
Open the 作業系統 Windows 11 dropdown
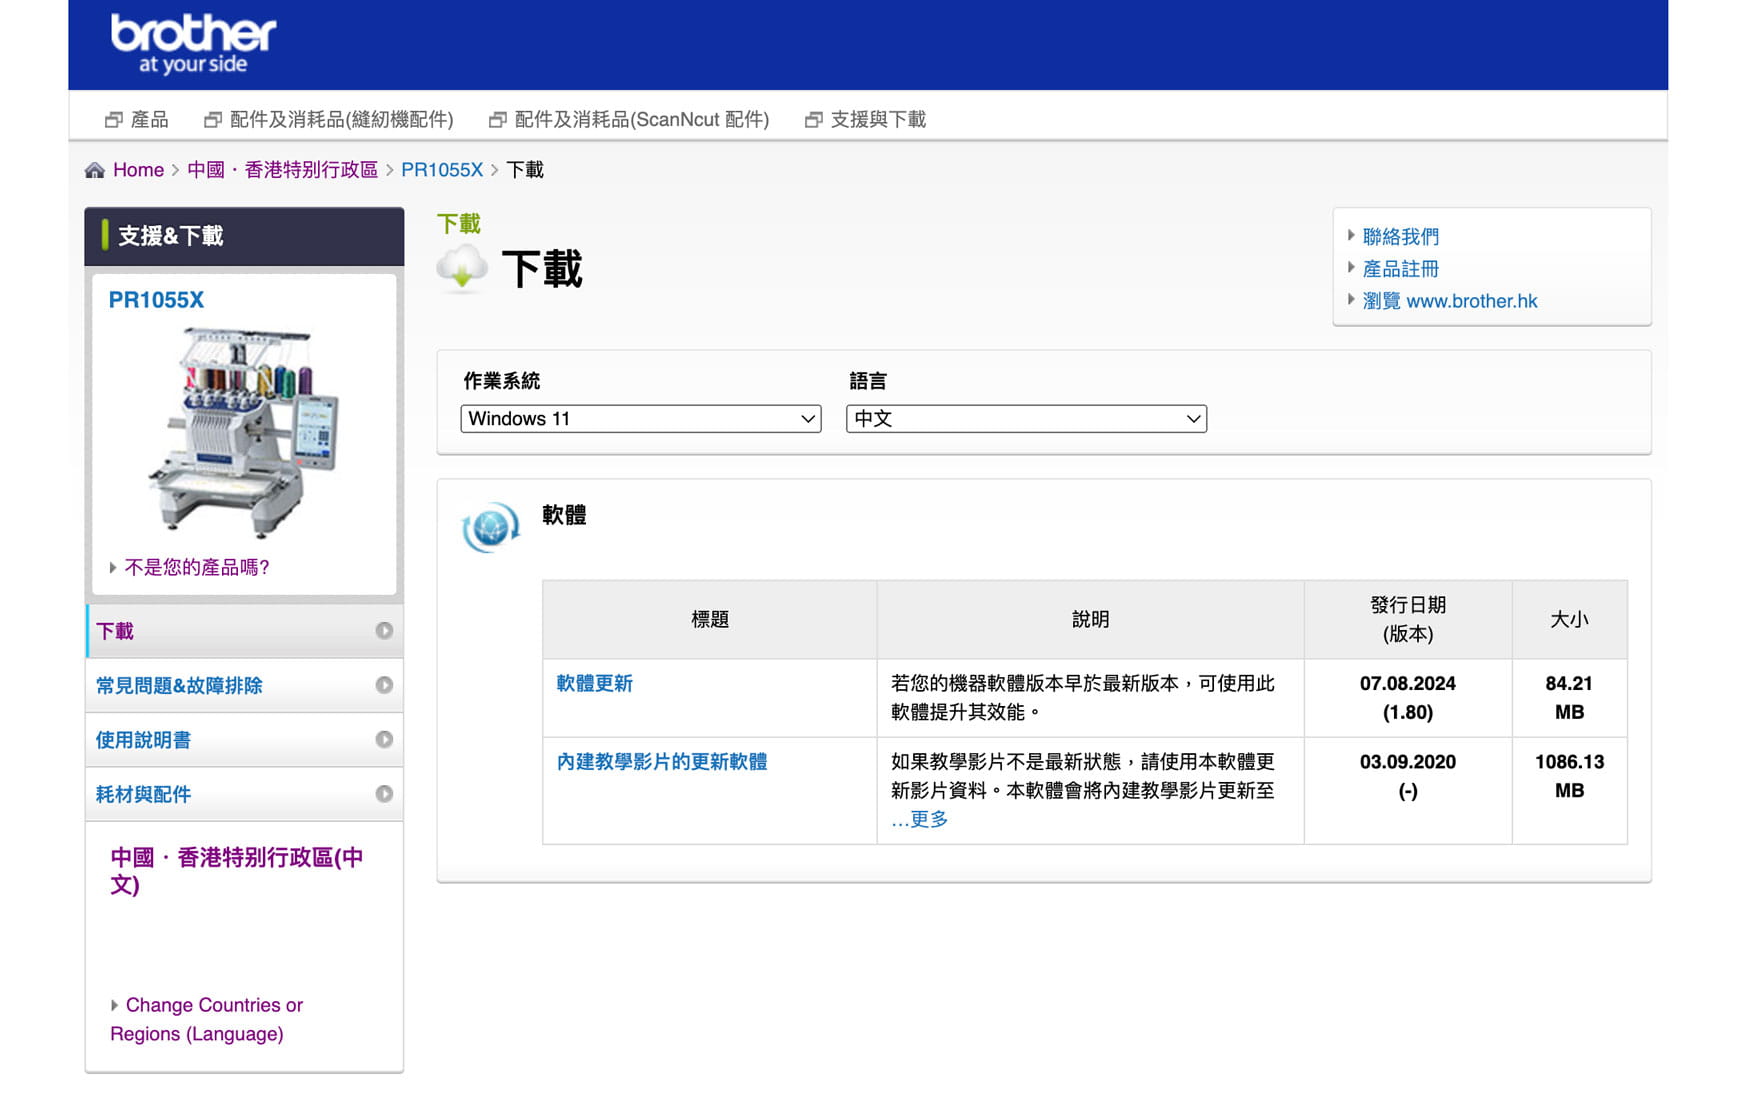pyautogui.click(x=641, y=419)
